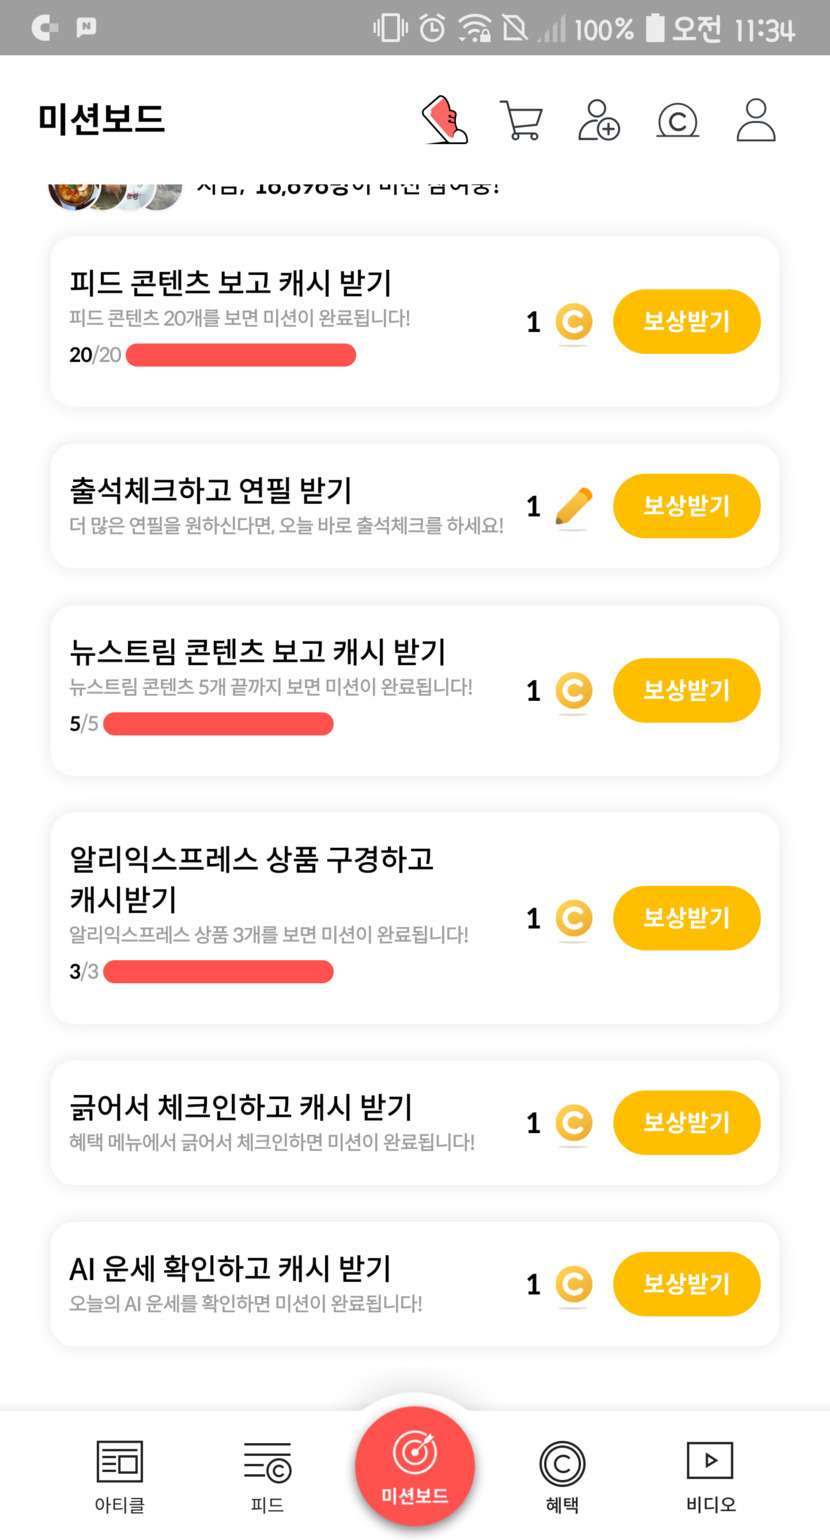Image resolution: width=830 pixels, height=1540 pixels.
Task: Open the 혜택 tab
Action: [x=562, y=1476]
